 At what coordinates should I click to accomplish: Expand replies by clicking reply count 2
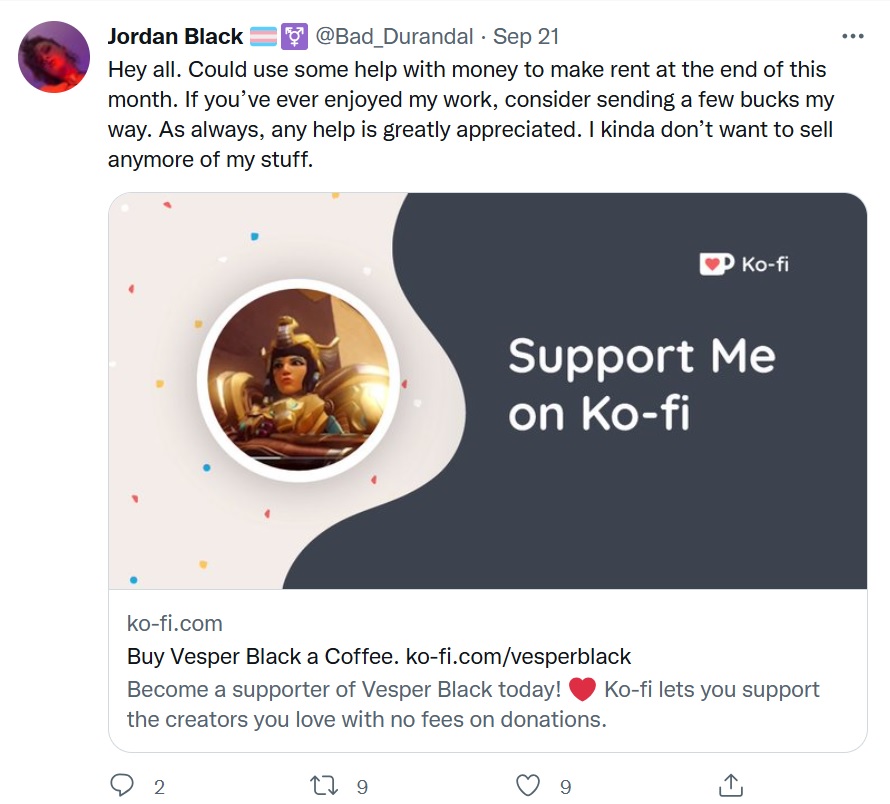[x=158, y=788]
